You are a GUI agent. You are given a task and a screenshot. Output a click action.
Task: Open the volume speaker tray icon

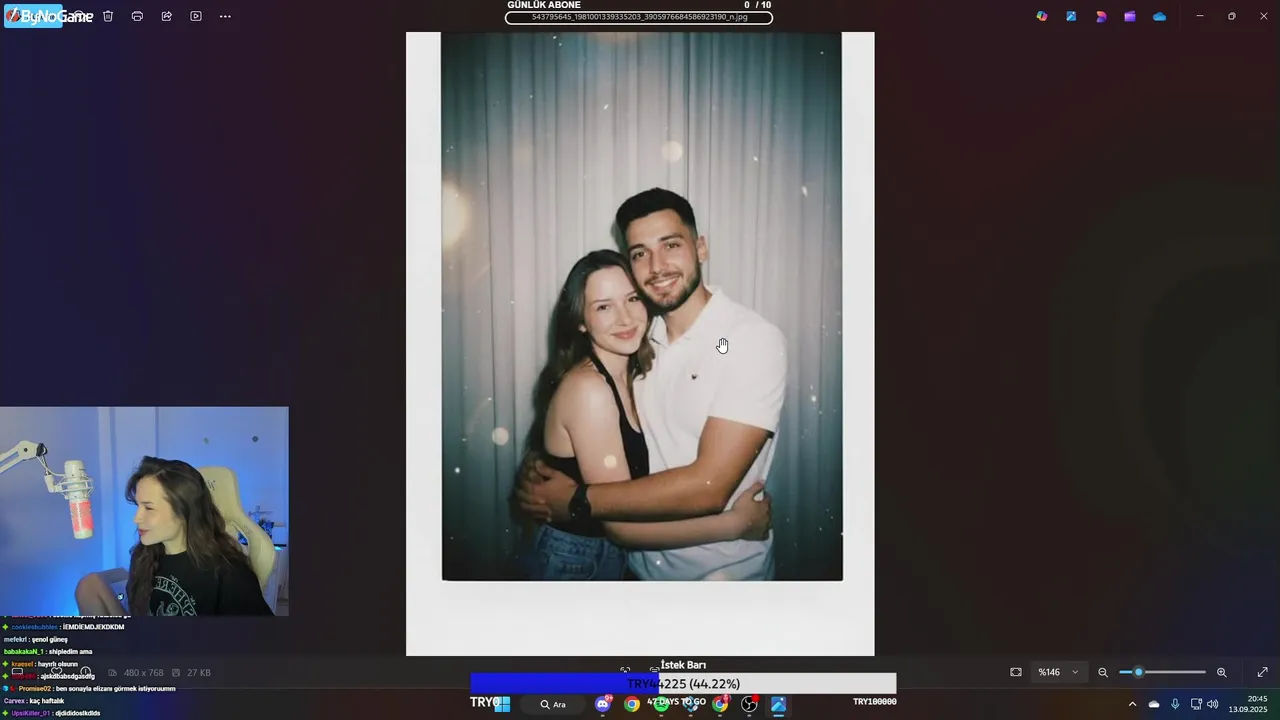pyautogui.click(x=1212, y=704)
